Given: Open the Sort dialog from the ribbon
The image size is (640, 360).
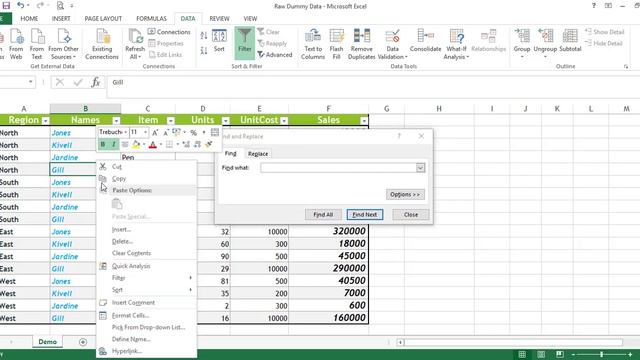Looking at the screenshot, I should point(219,40).
